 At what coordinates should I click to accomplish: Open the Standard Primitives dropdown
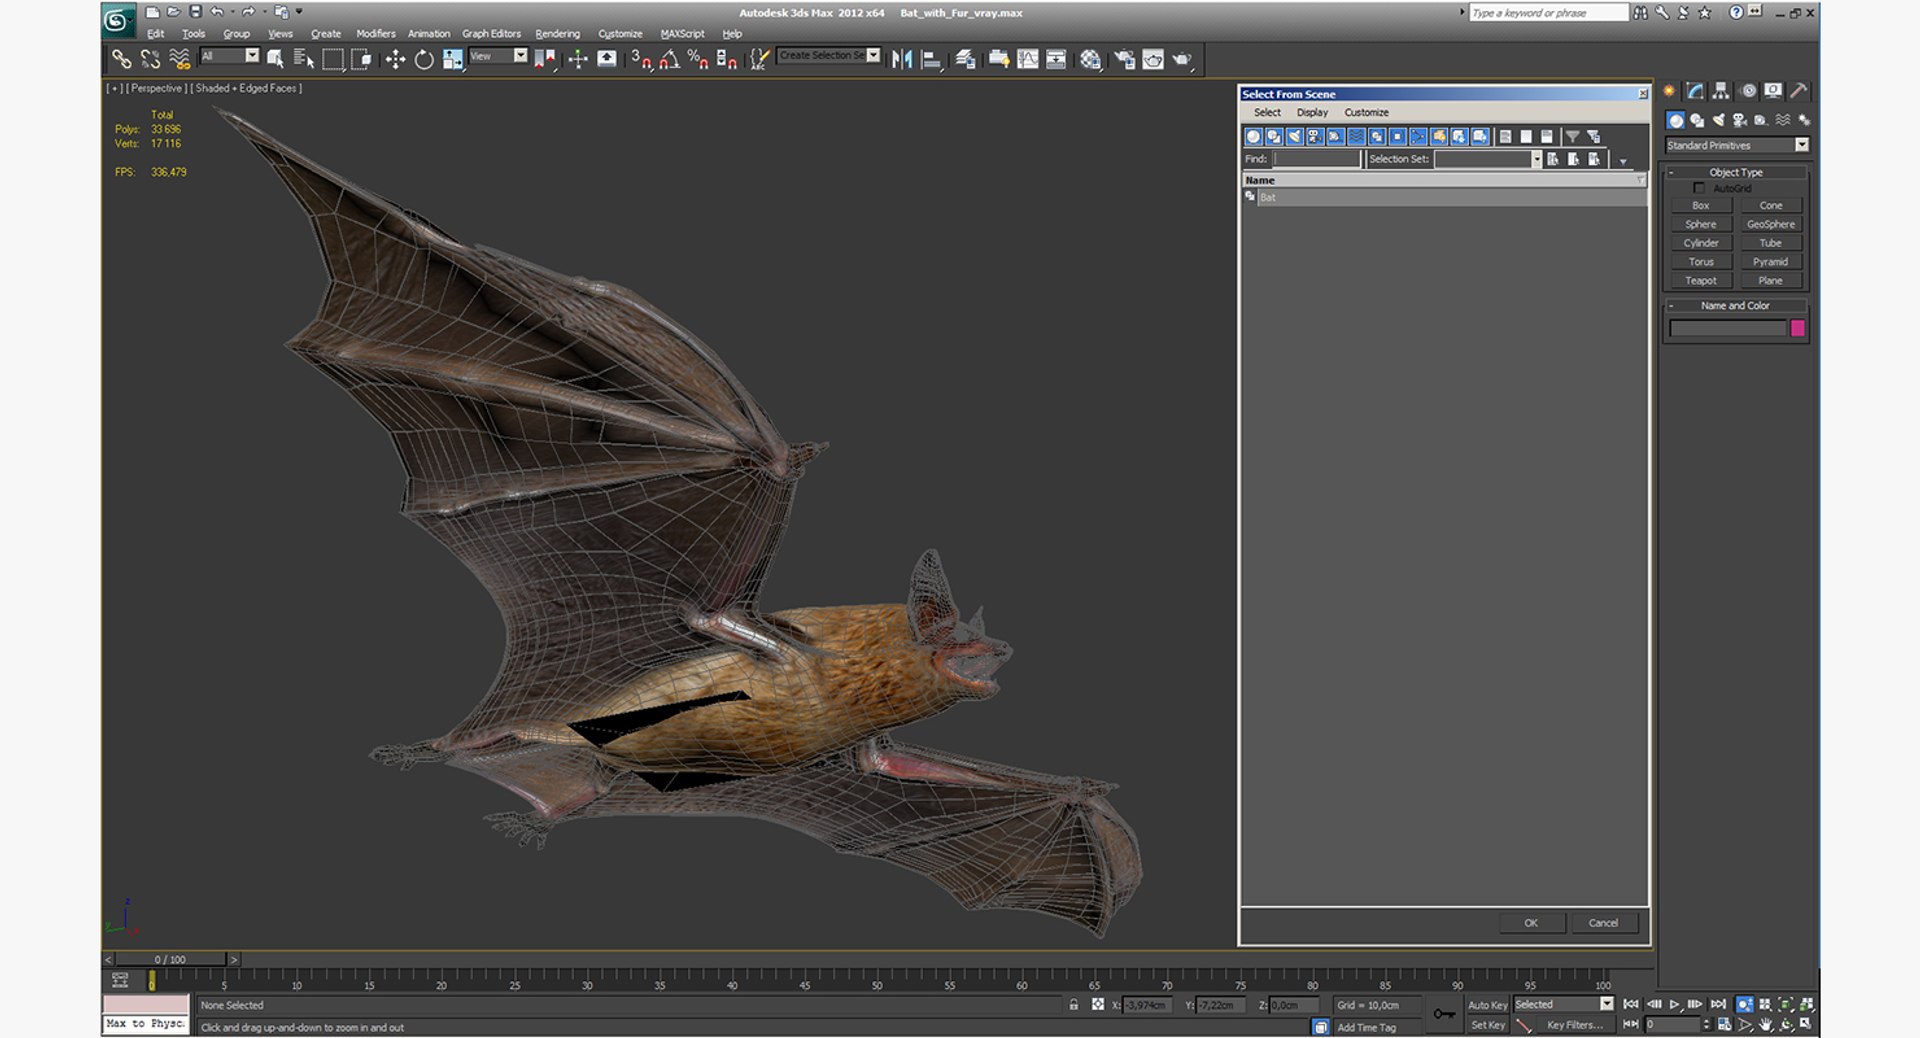pos(1801,145)
